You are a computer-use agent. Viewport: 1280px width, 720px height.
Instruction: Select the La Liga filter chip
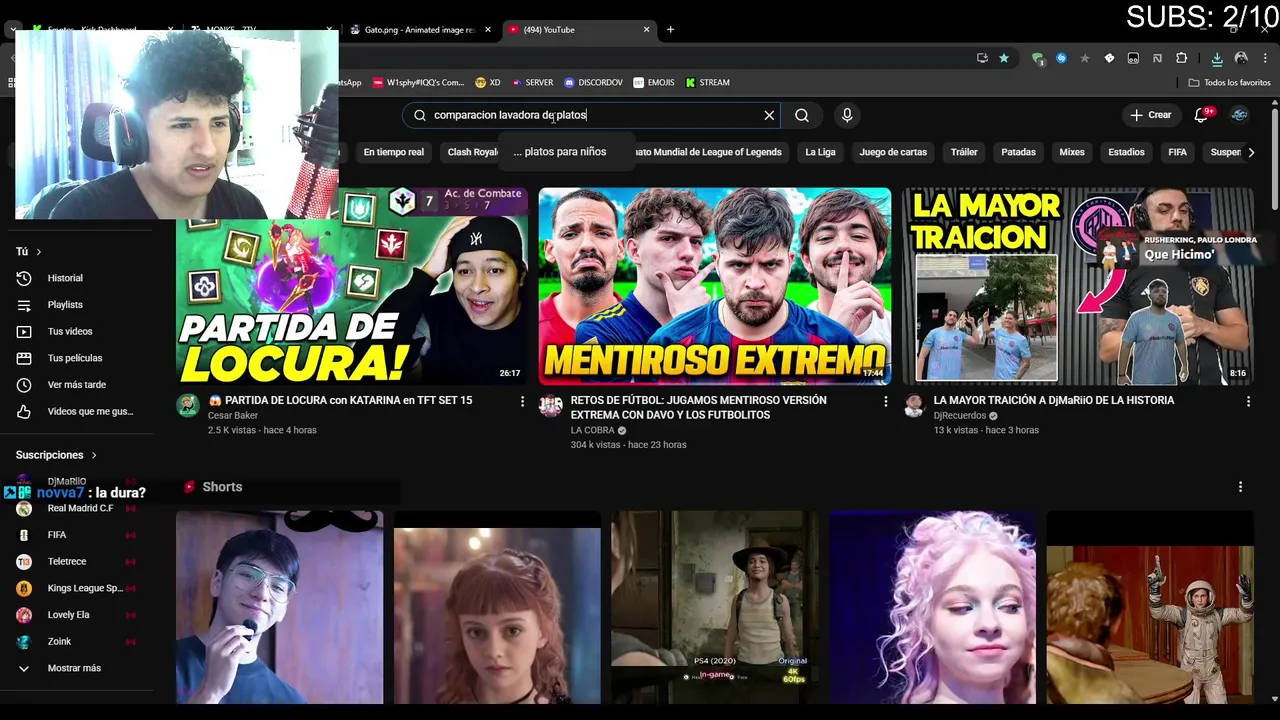(820, 152)
